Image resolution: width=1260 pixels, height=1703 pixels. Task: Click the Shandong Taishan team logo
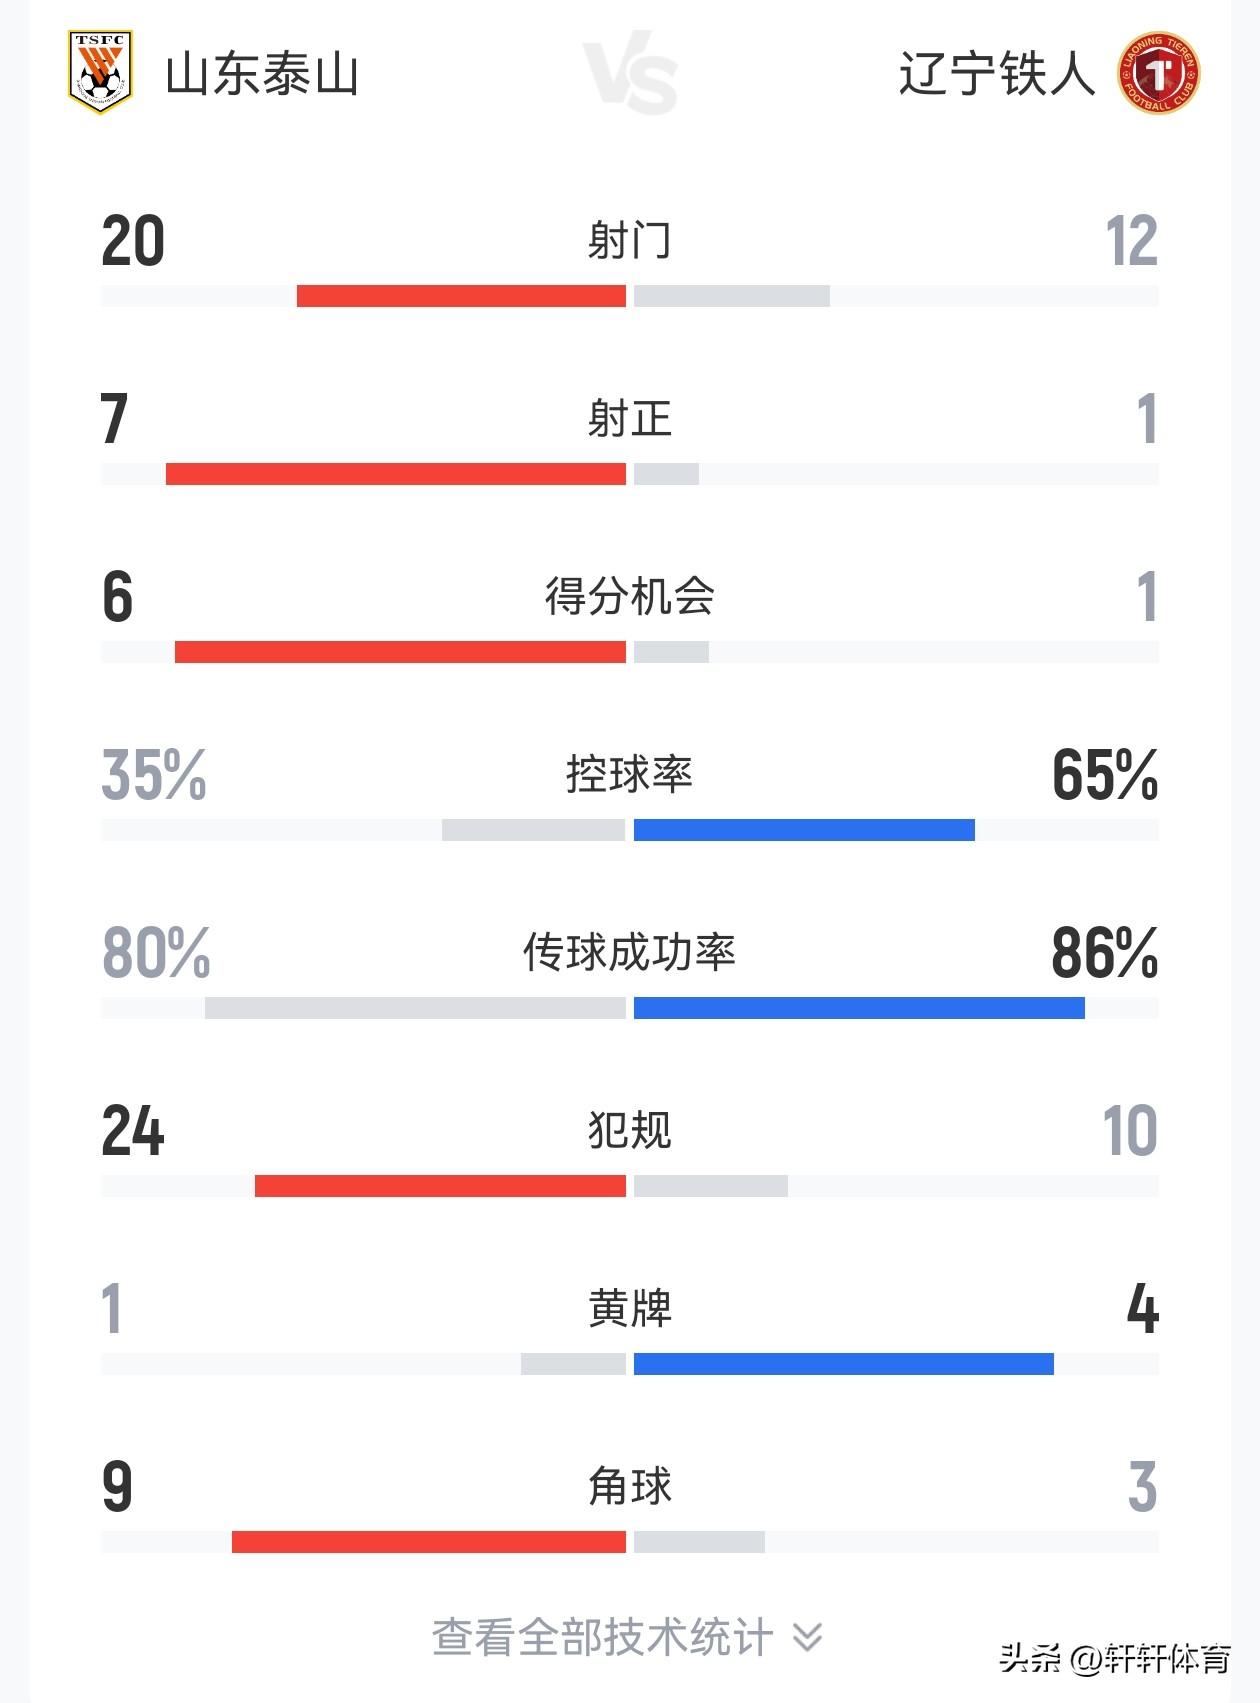pyautogui.click(x=100, y=72)
